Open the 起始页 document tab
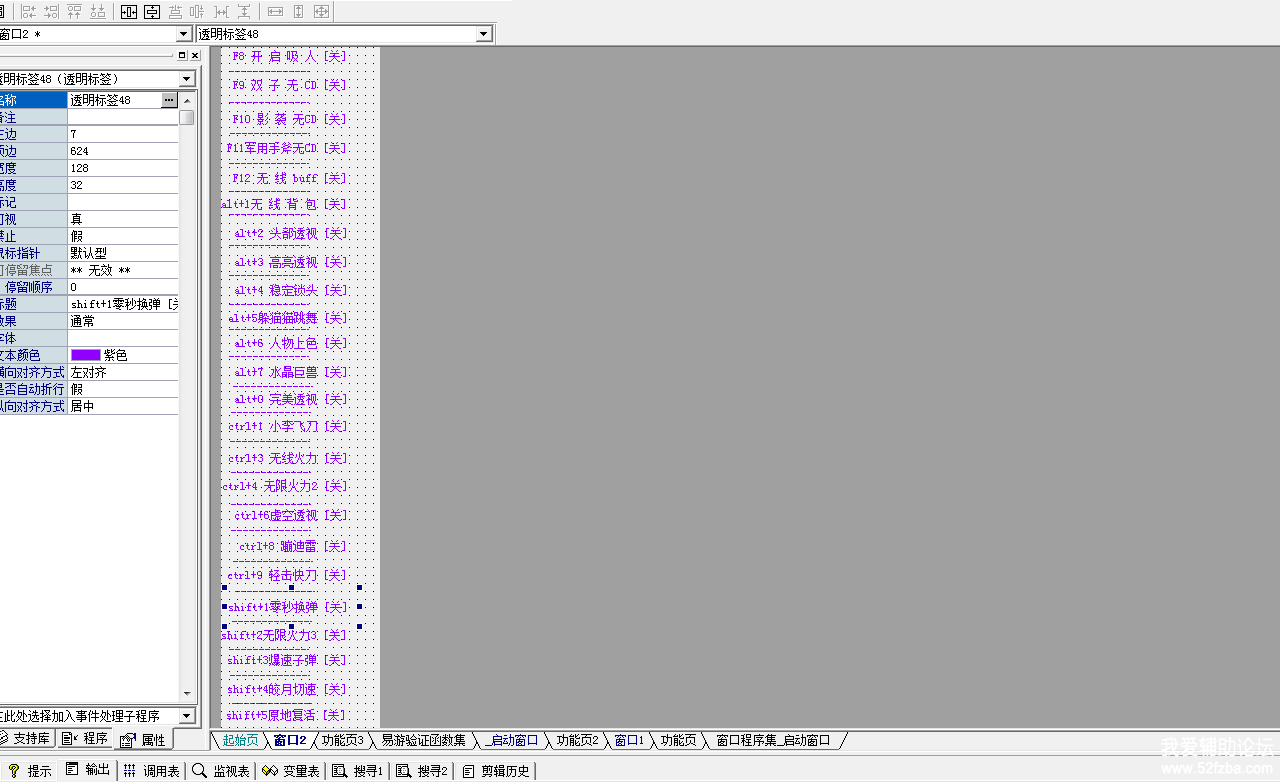Image resolution: width=1280 pixels, height=782 pixels. click(x=240, y=740)
